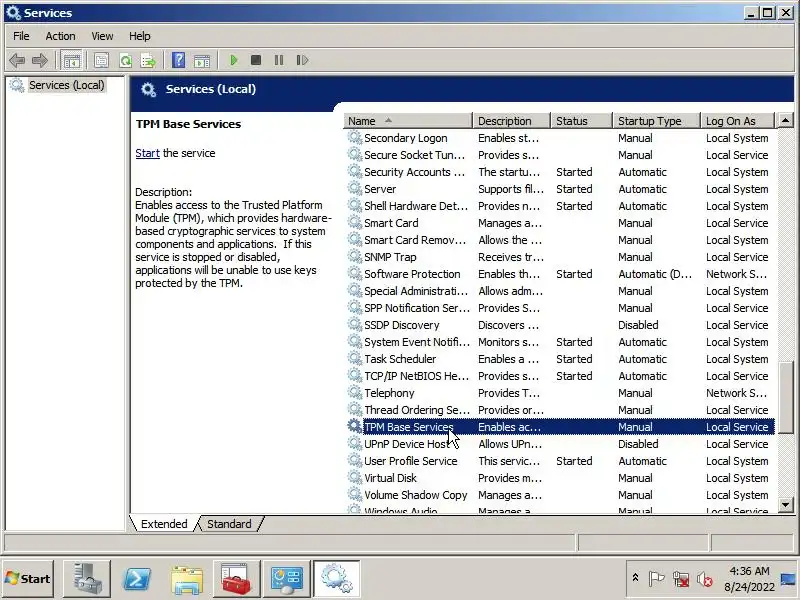Select Volume Shadow Copy service row
Screen dimensions: 800x600
pyautogui.click(x=559, y=495)
